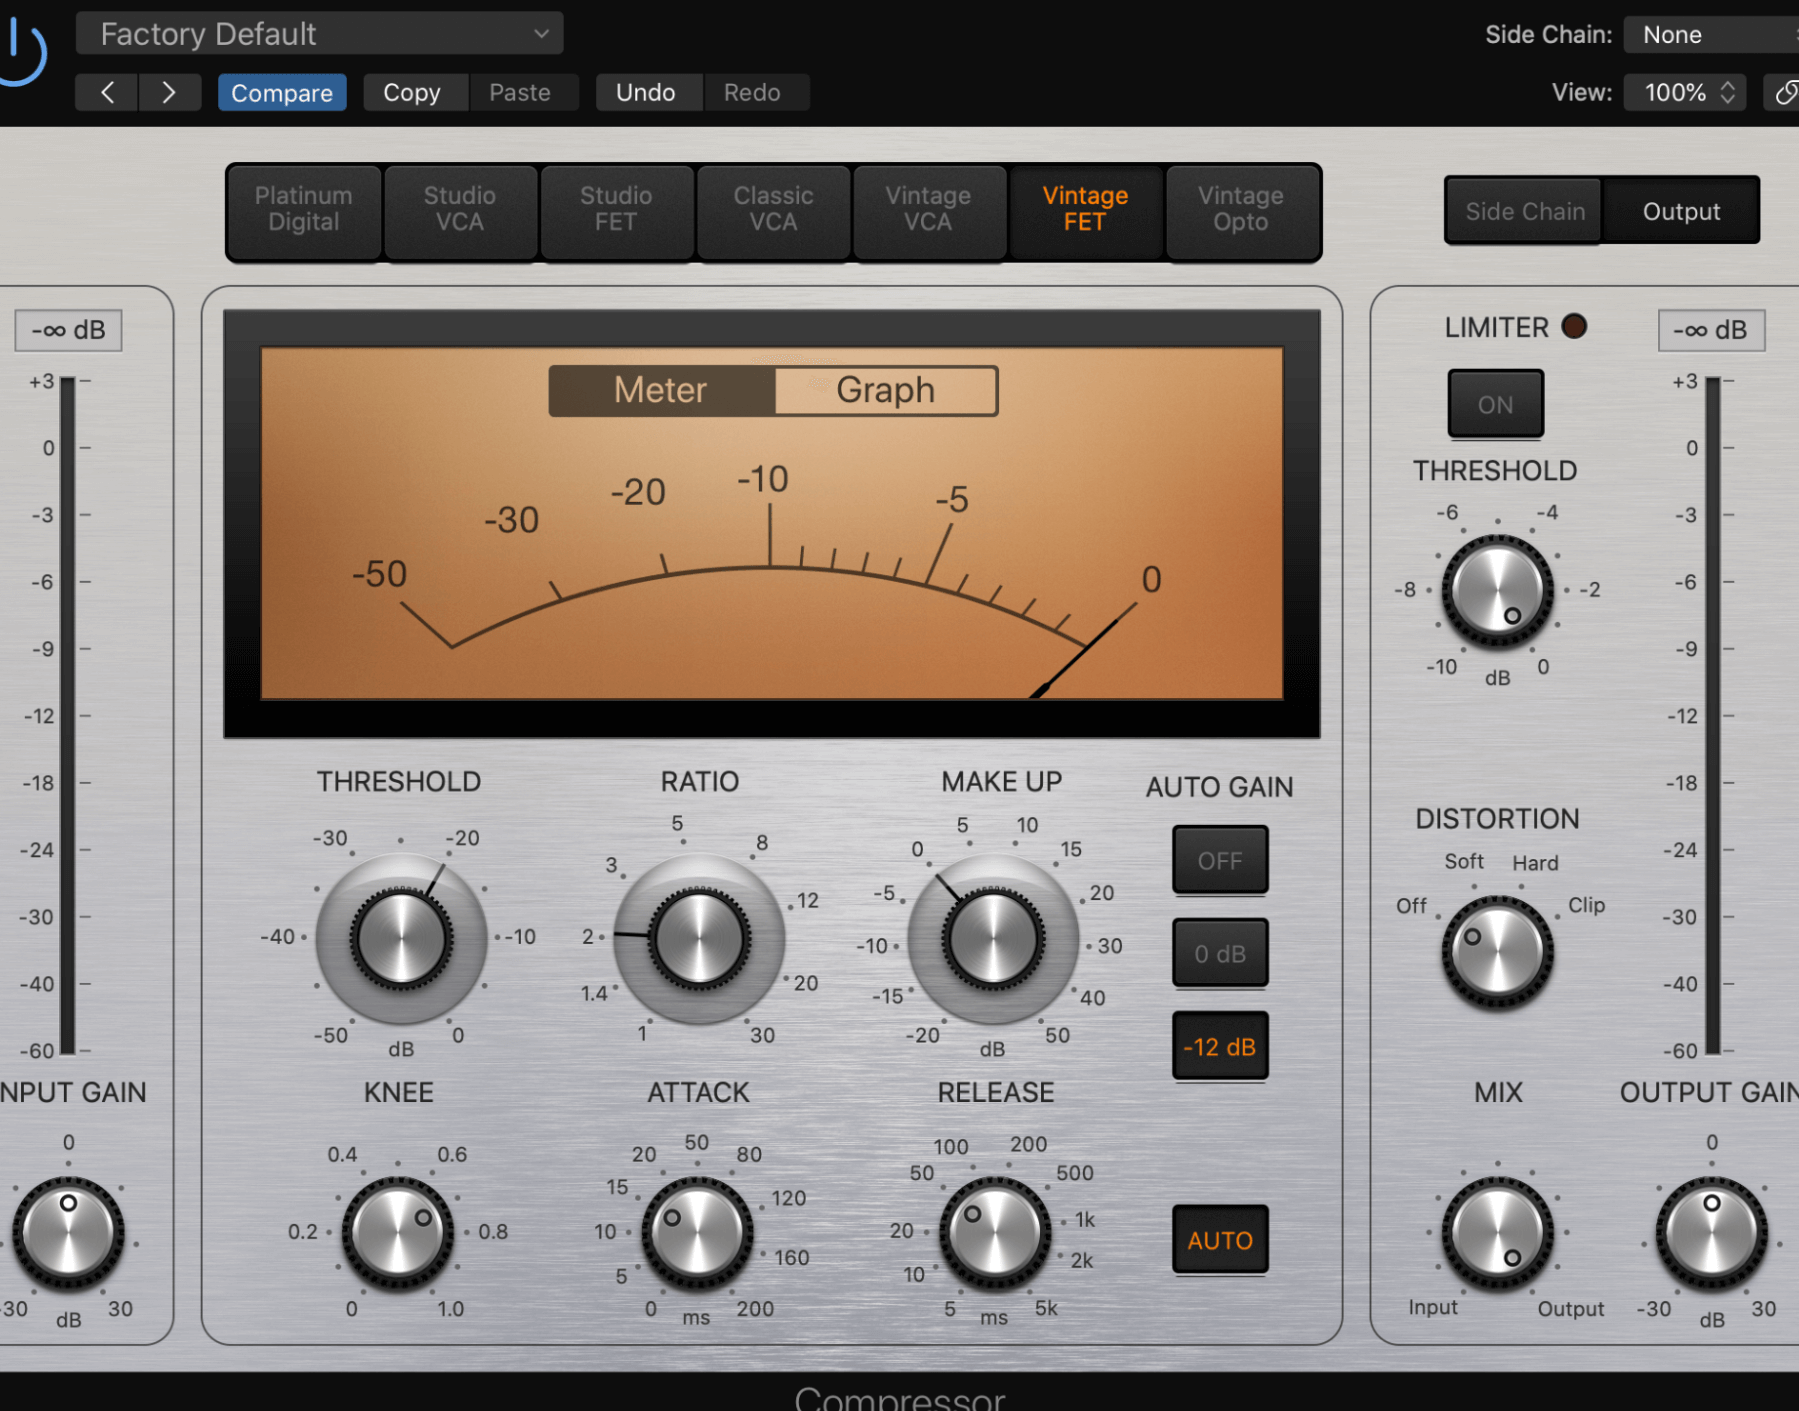Click the Paste button
The width and height of the screenshot is (1799, 1411).
[520, 93]
